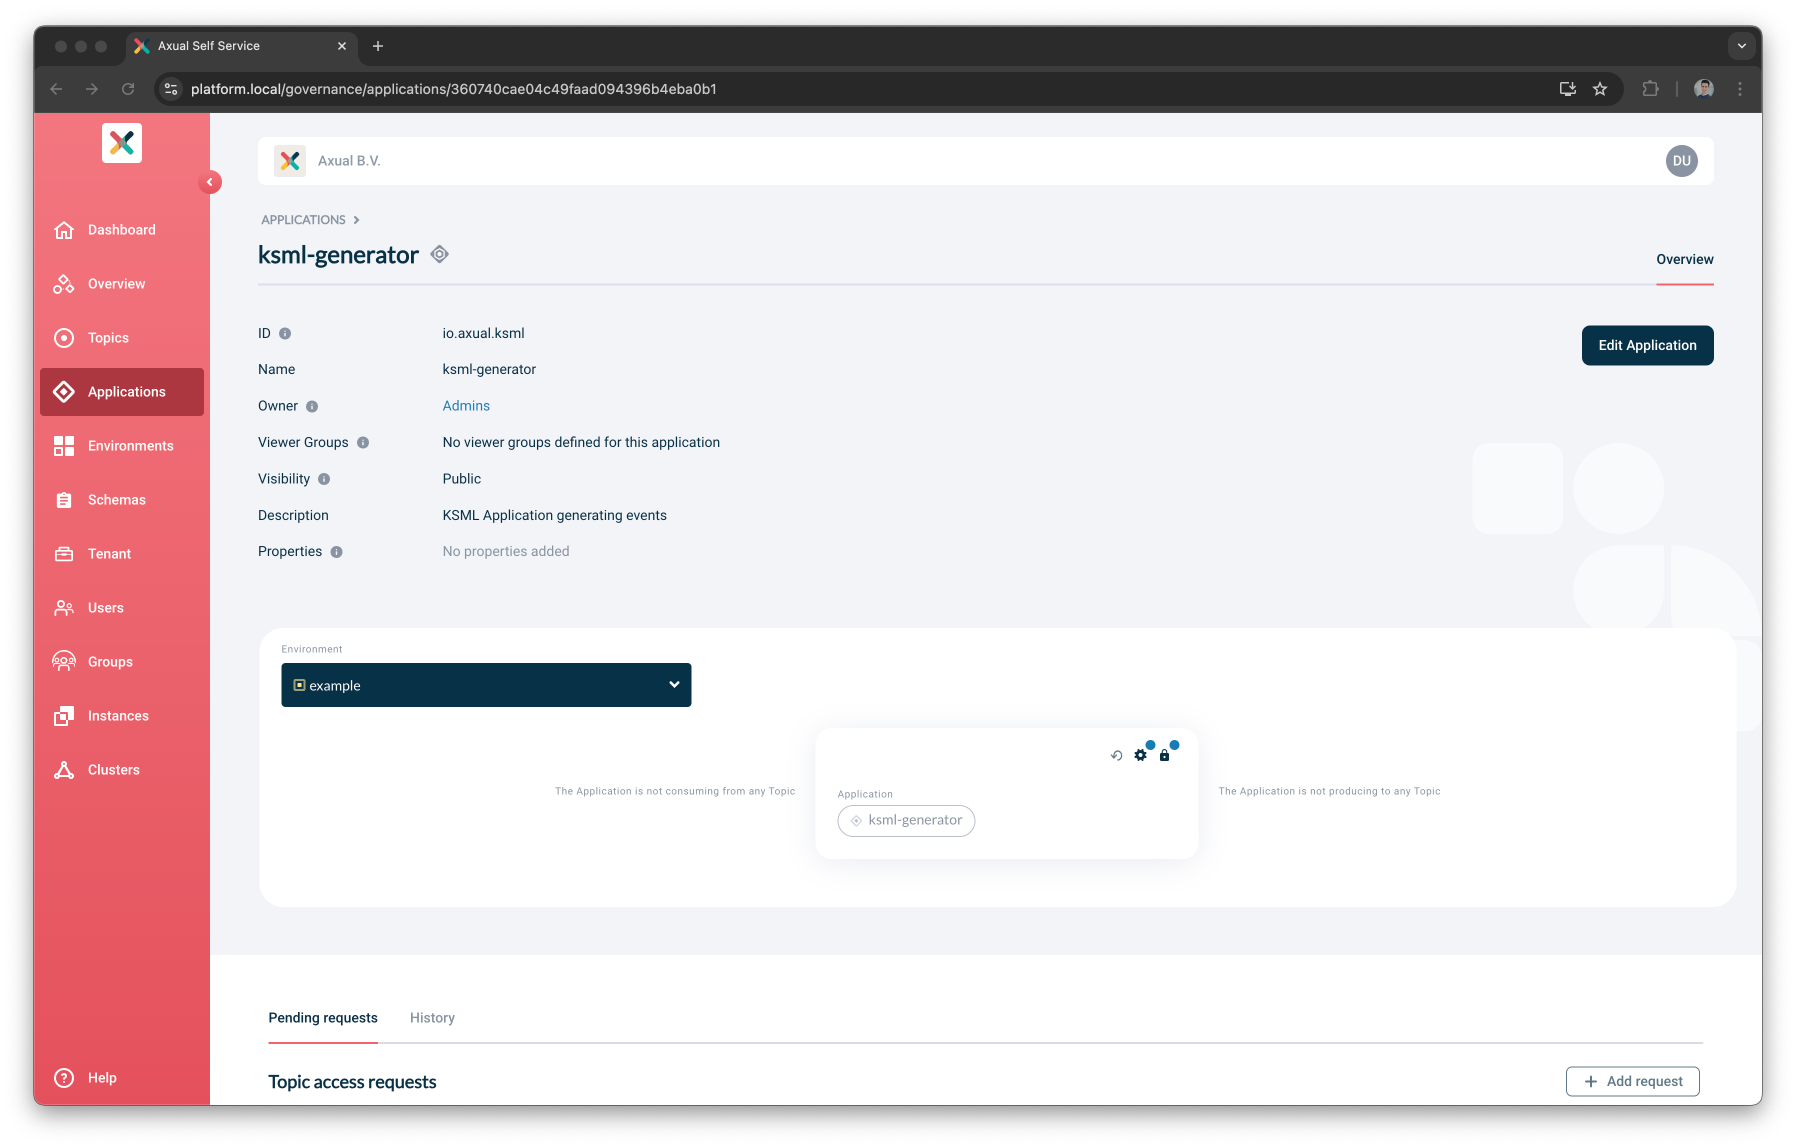
Task: Navigate to Clusters in sidebar
Action: [x=121, y=770]
